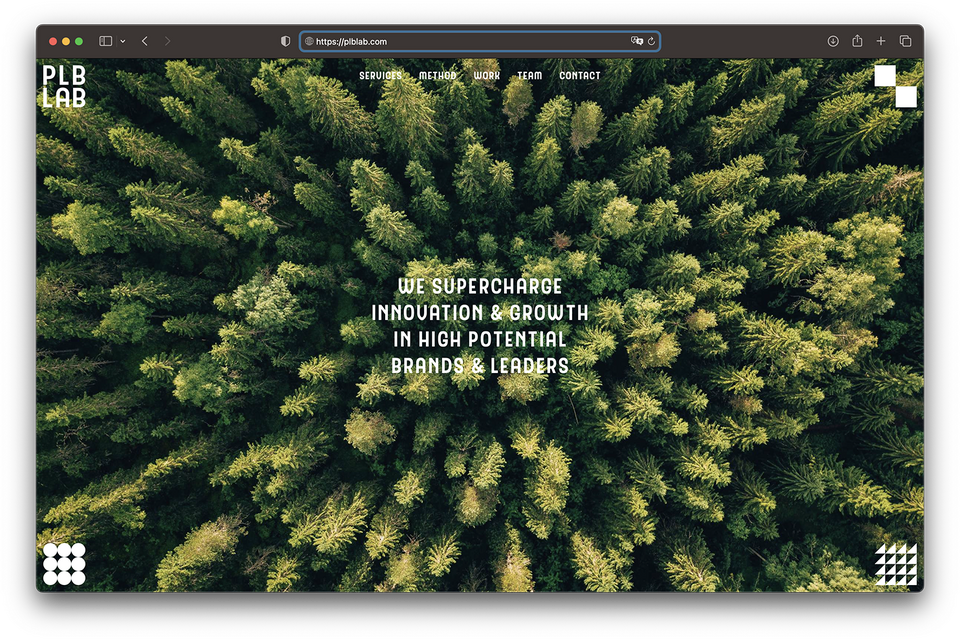Open the Services menu item
960x640 pixels.
[380, 76]
